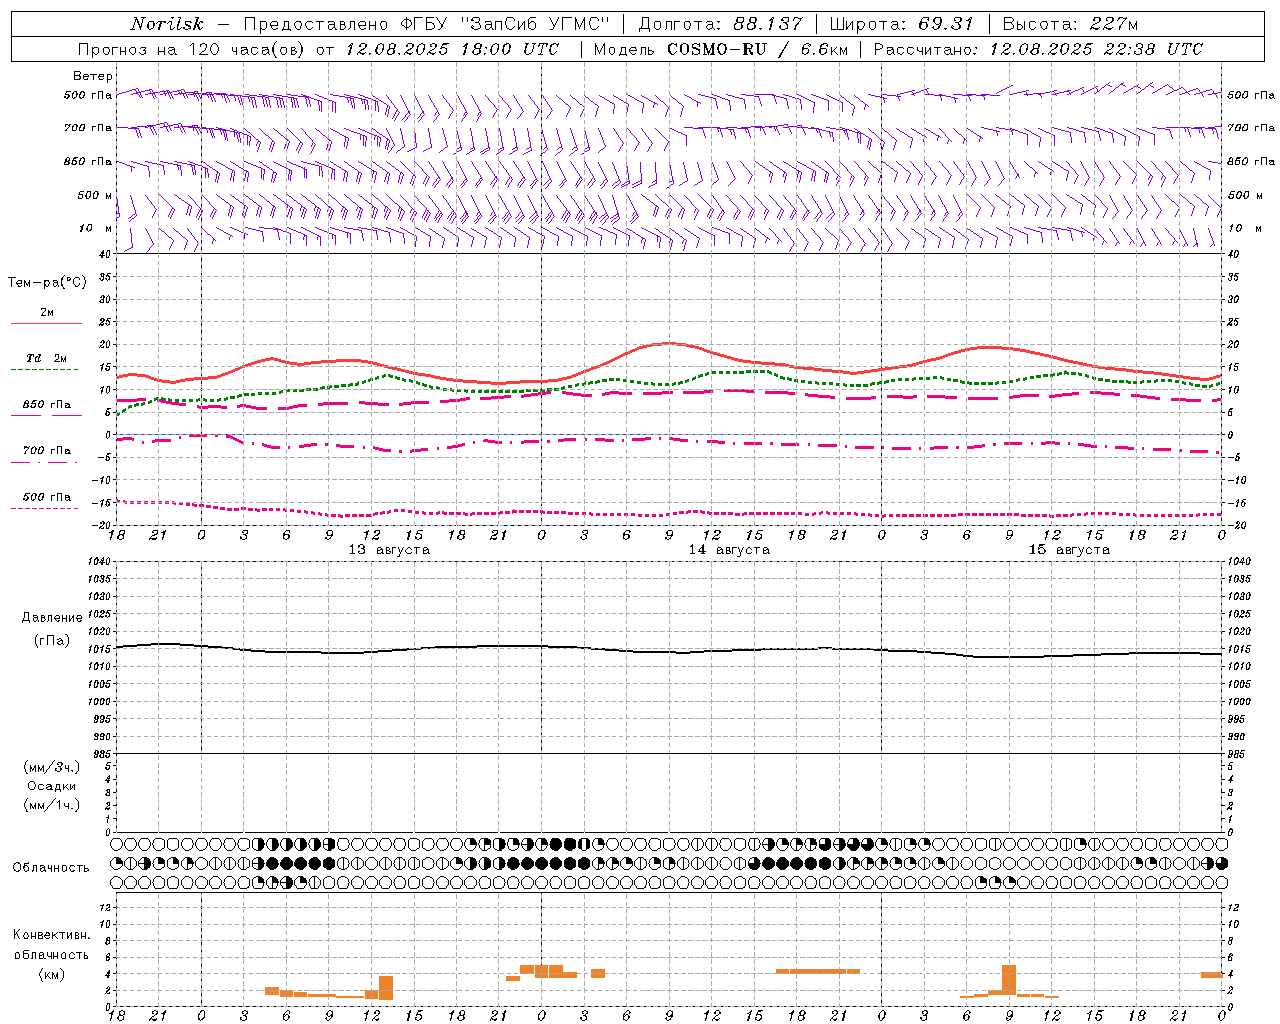Click the Широта: 69.31 value
This screenshot has height=1024, width=1280.
click(x=902, y=24)
